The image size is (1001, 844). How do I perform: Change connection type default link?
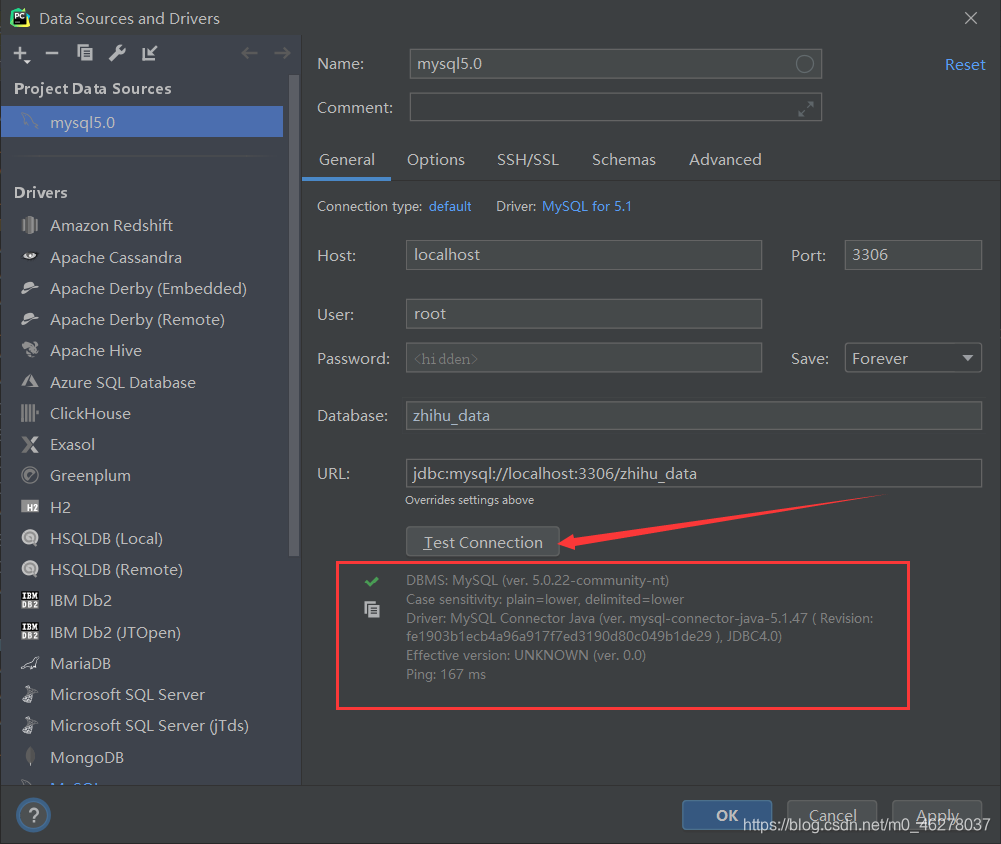450,206
